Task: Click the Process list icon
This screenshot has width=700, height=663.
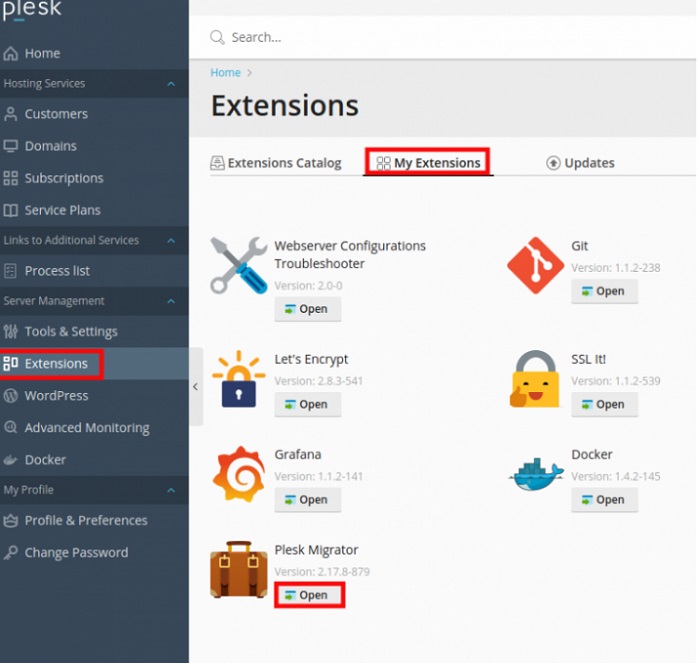Action: [11, 271]
